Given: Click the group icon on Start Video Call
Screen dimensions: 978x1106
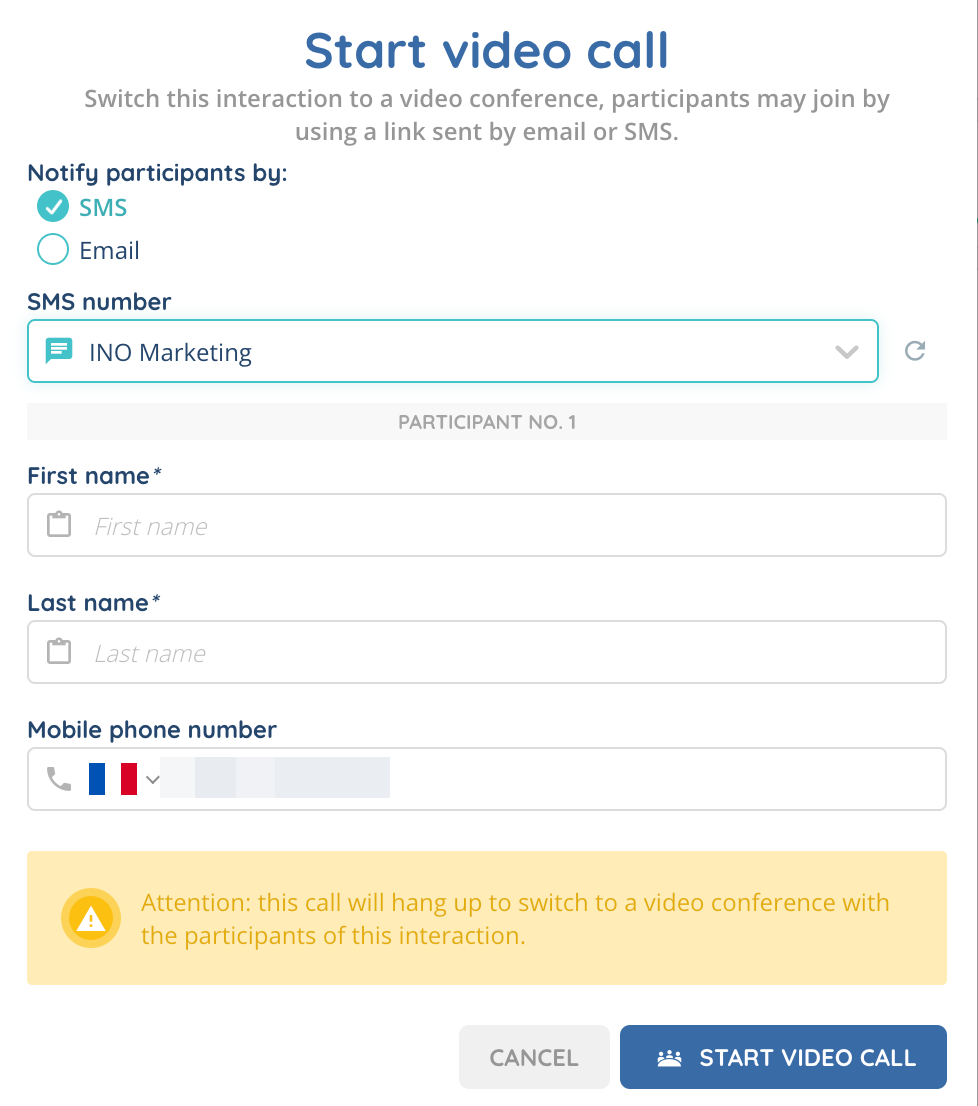Looking at the screenshot, I should tap(669, 1058).
